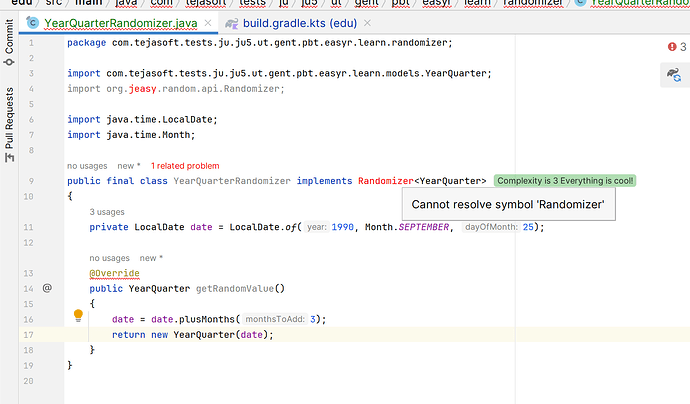Click the getRandomValue method name
The height and width of the screenshot is (404, 690).
click(235, 289)
